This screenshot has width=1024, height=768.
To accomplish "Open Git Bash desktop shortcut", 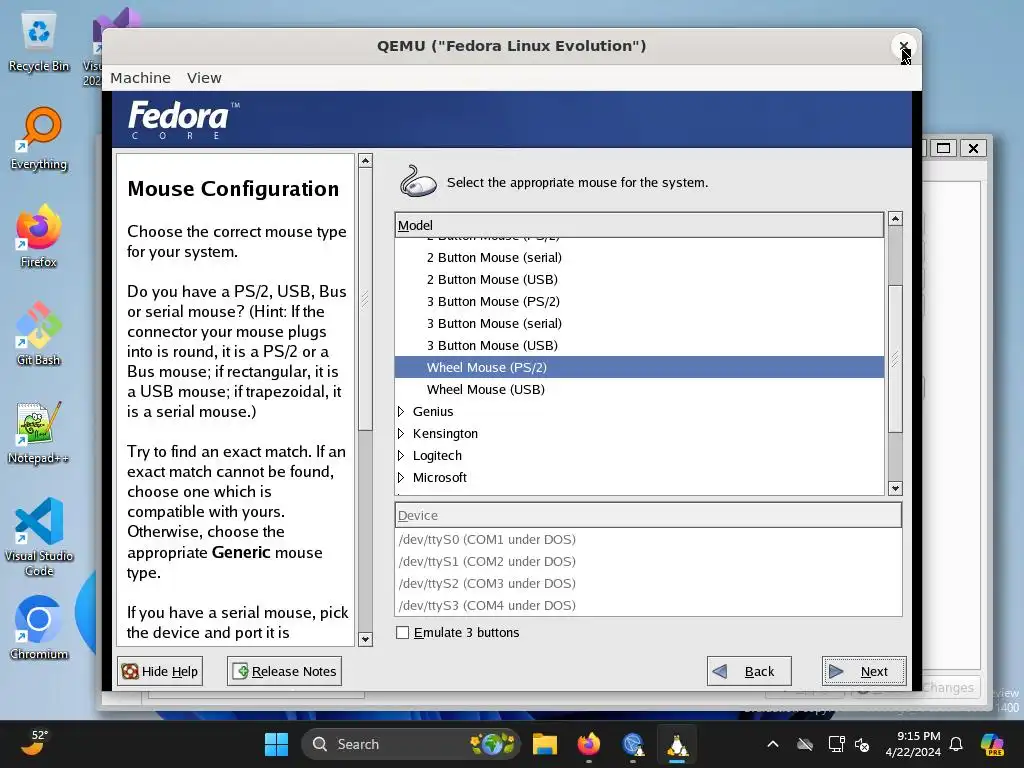I will 39,334.
